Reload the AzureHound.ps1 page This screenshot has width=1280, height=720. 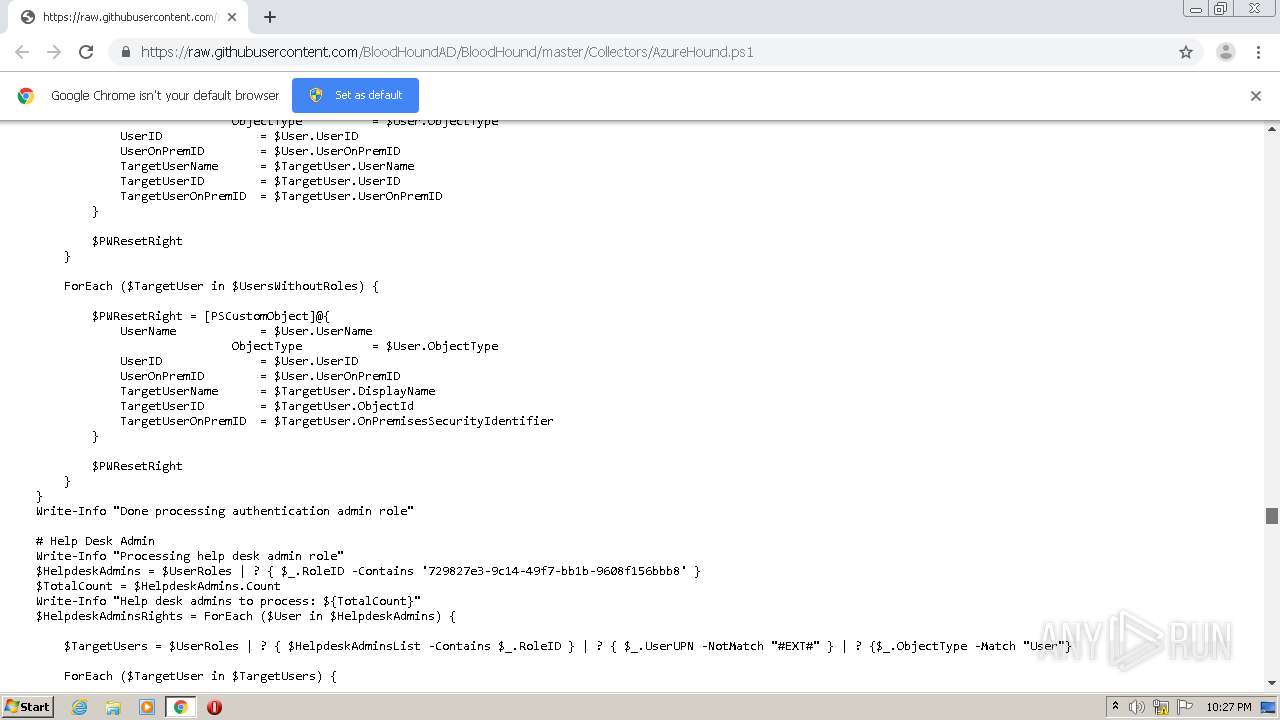coord(86,52)
